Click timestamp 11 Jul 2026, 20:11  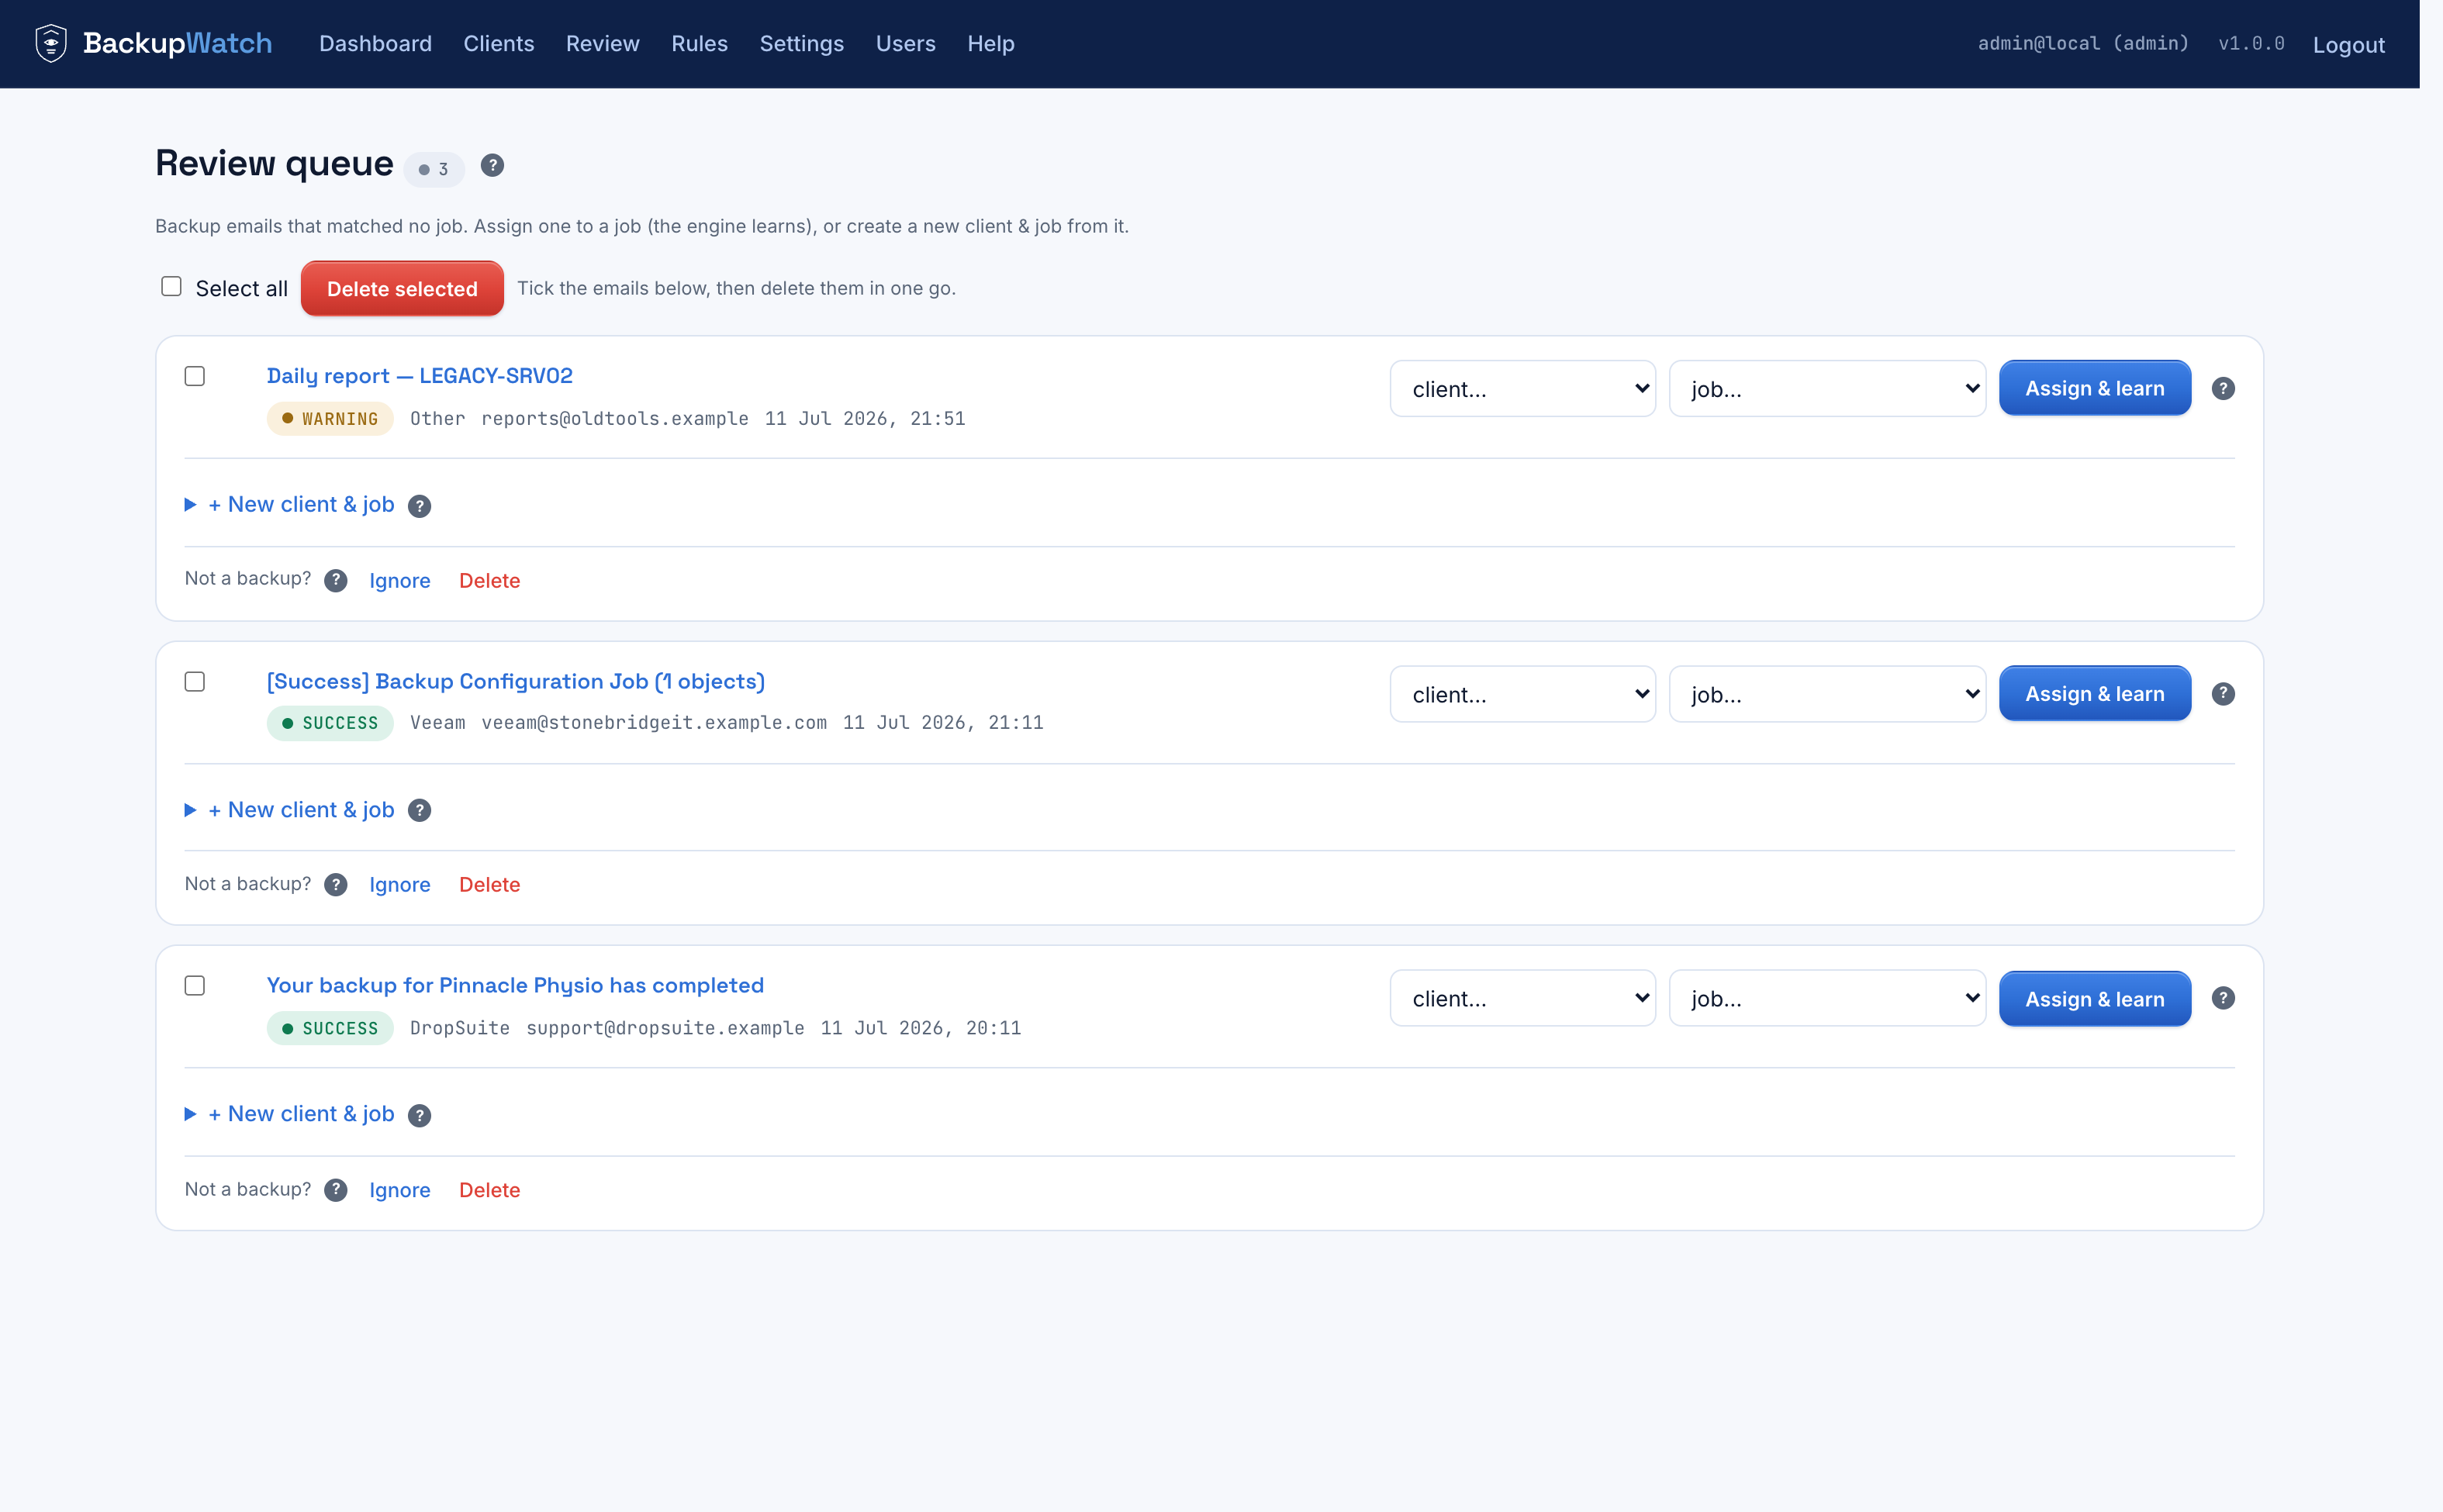921,1028
